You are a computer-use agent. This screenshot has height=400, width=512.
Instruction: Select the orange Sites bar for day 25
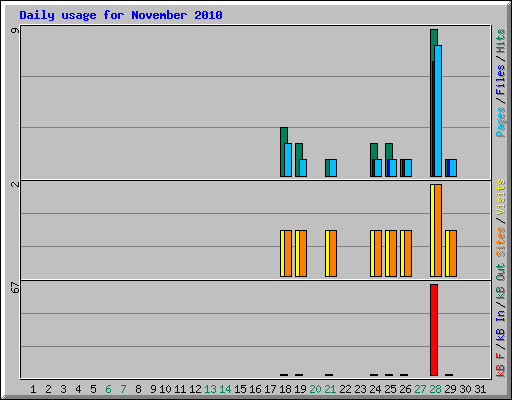coord(393,253)
